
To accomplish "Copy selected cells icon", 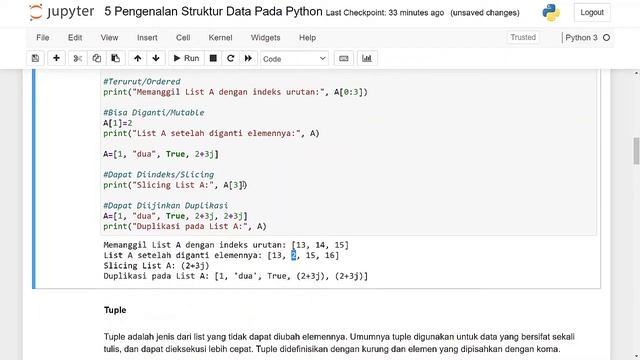I will point(96,58).
